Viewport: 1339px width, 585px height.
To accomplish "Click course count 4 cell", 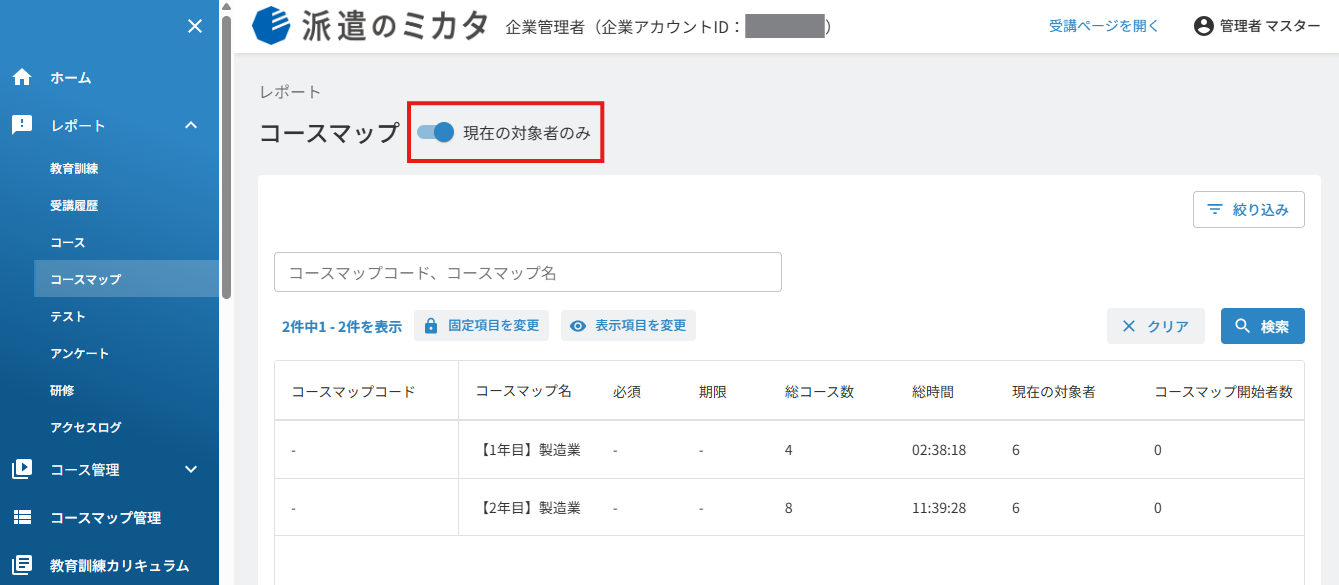I will tap(789, 450).
